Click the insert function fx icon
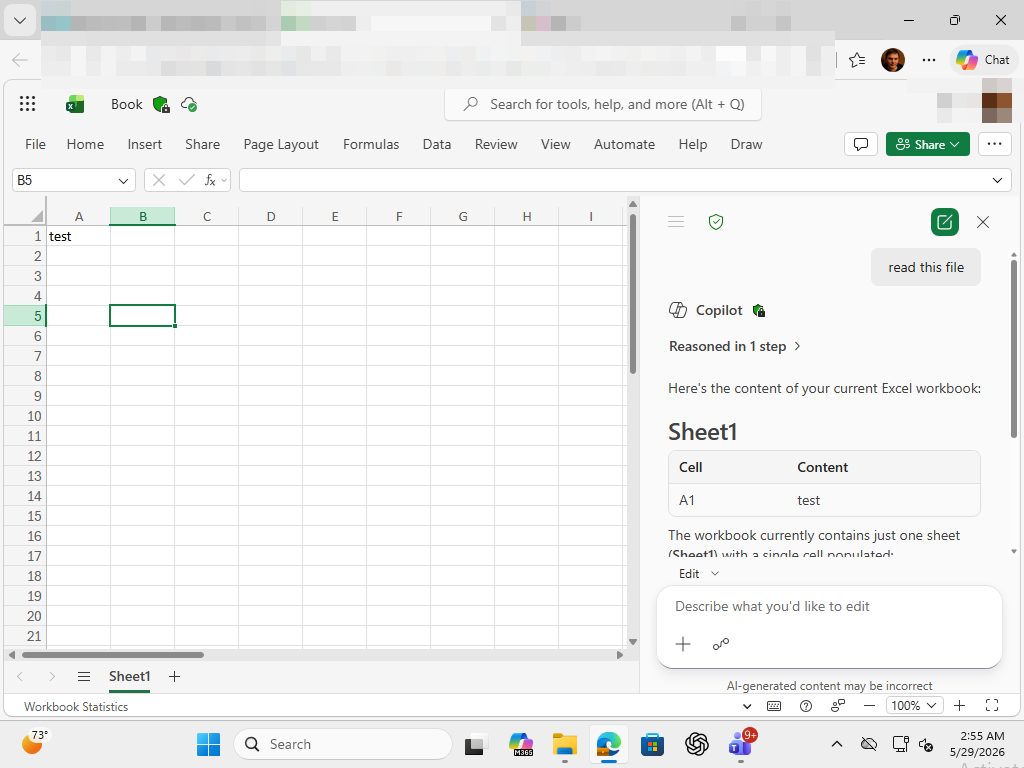 [x=210, y=180]
